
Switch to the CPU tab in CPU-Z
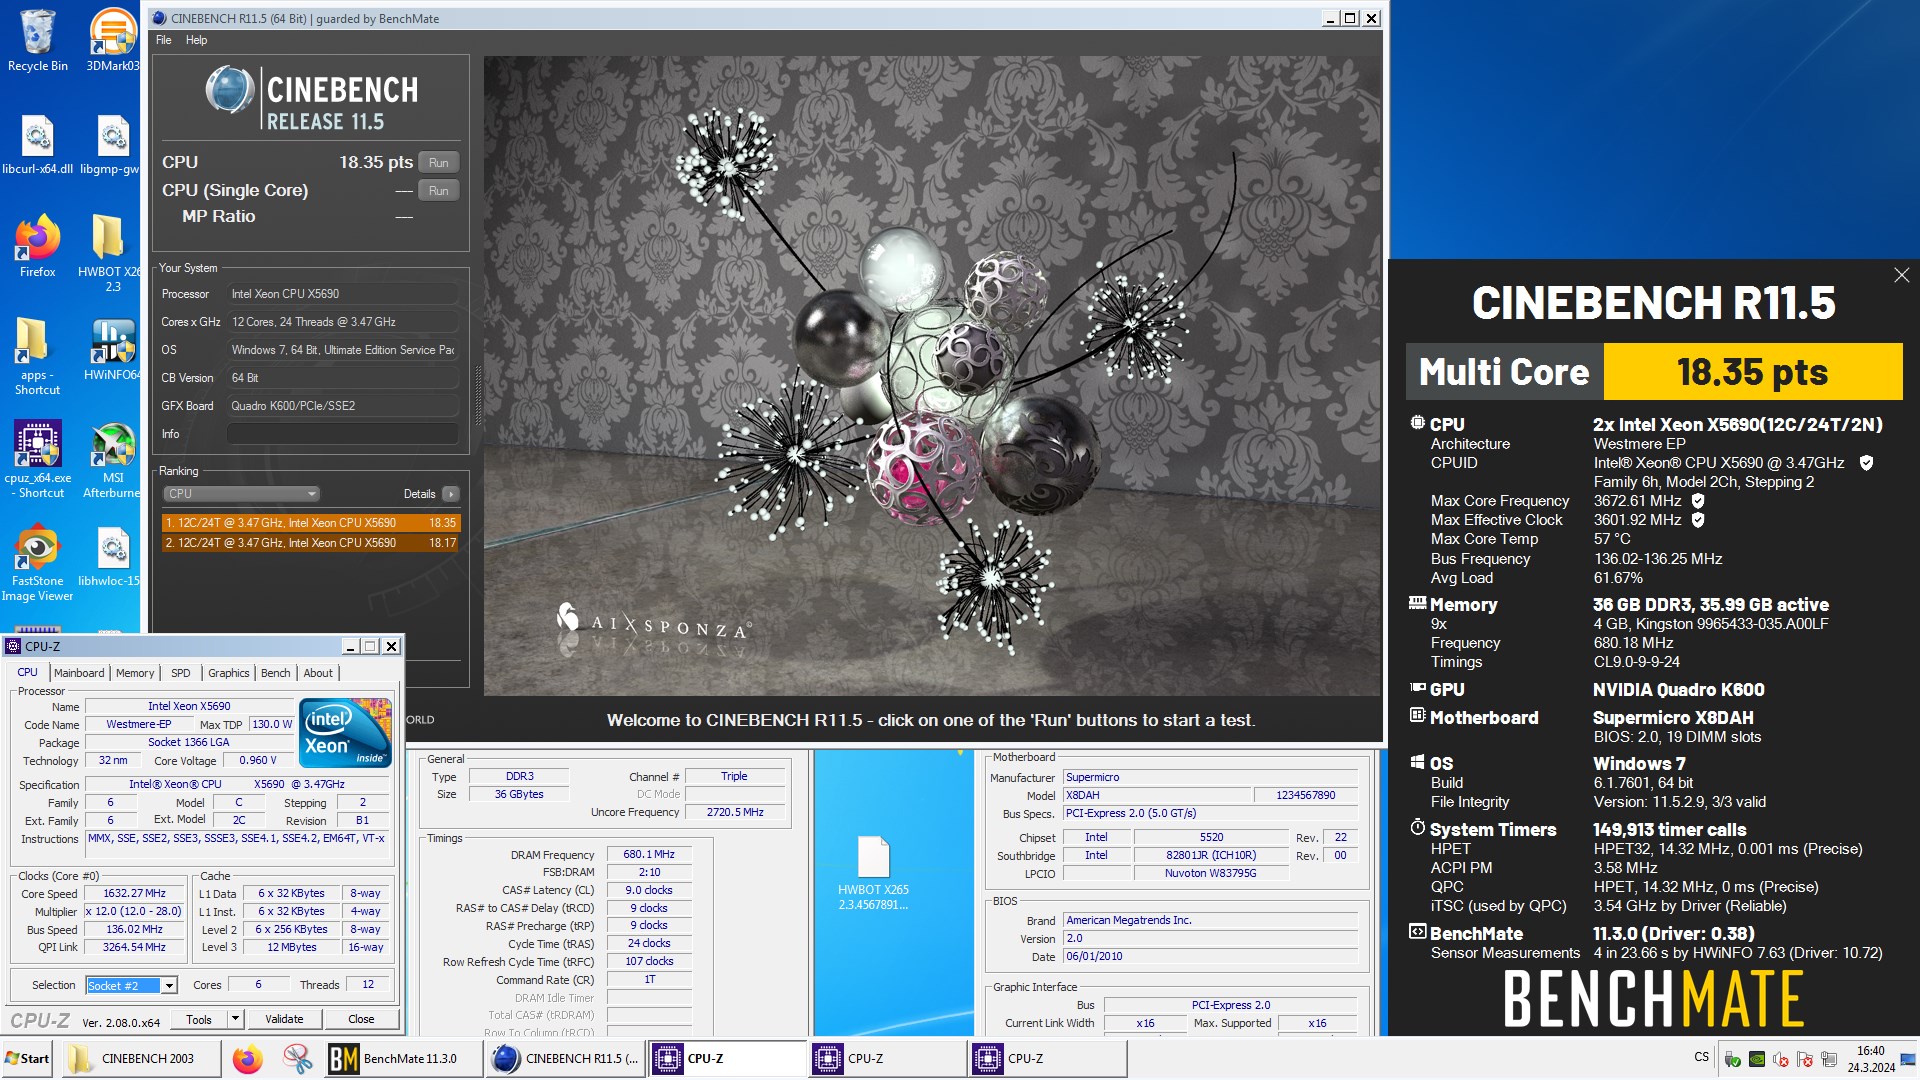28,673
